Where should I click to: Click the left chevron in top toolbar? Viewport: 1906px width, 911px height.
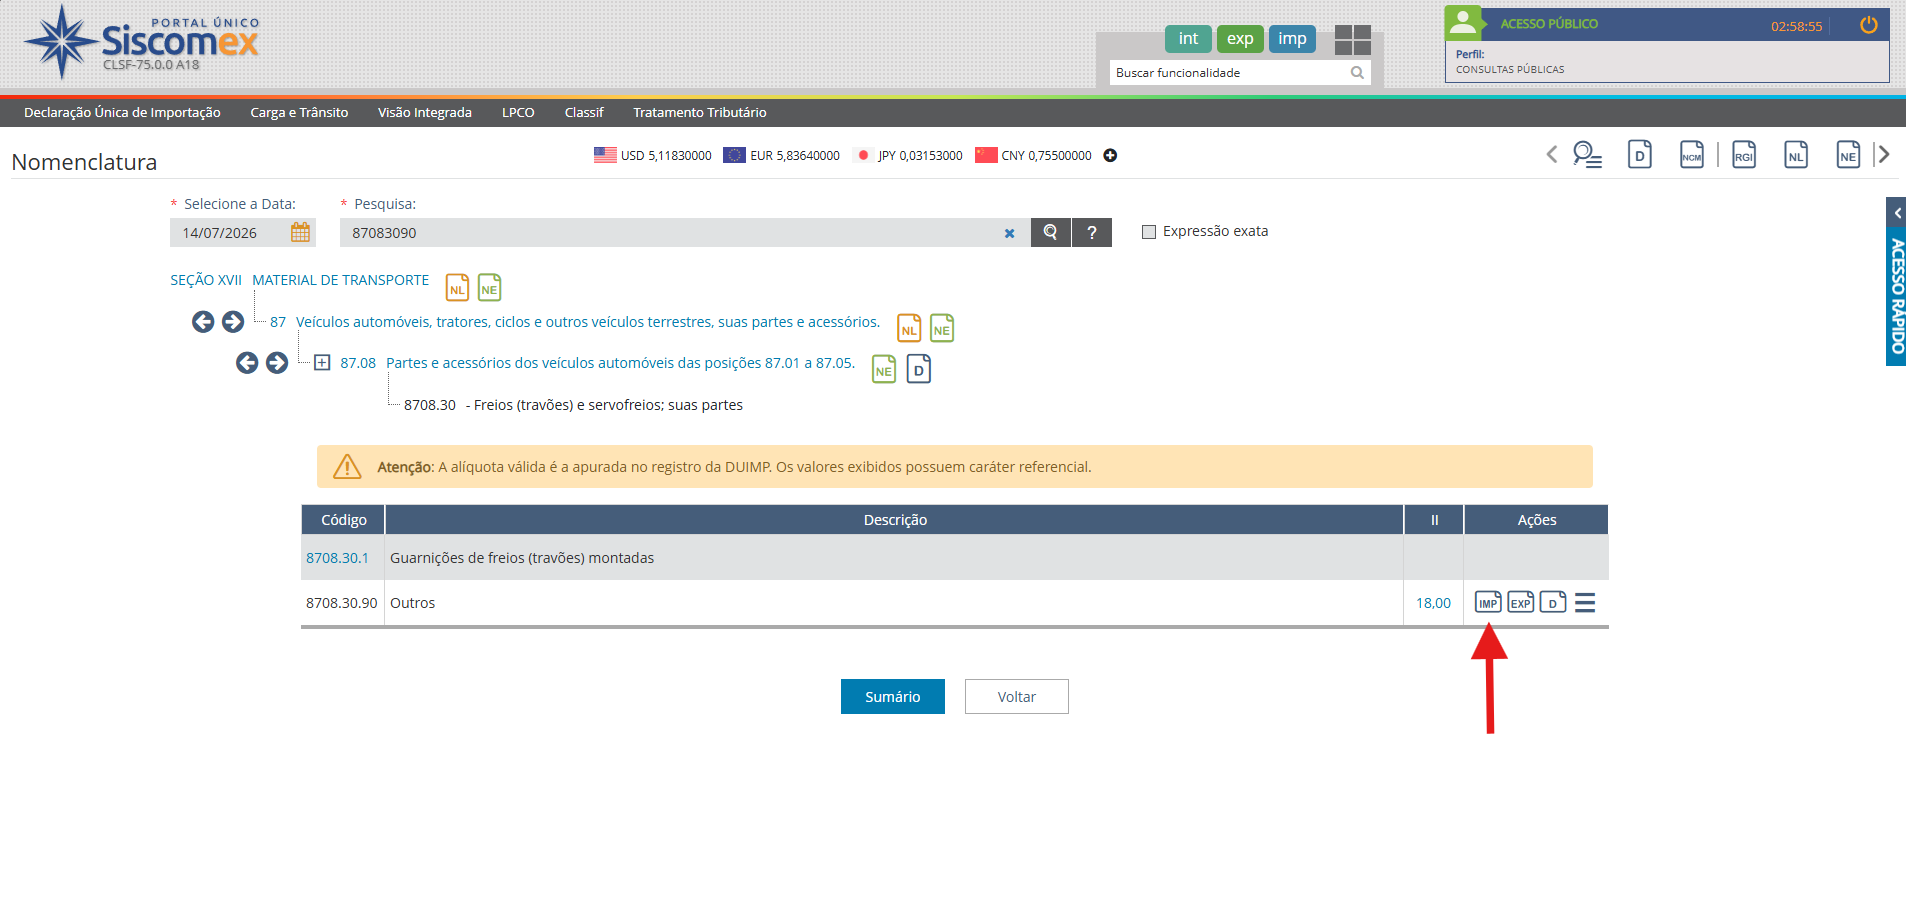(1552, 154)
